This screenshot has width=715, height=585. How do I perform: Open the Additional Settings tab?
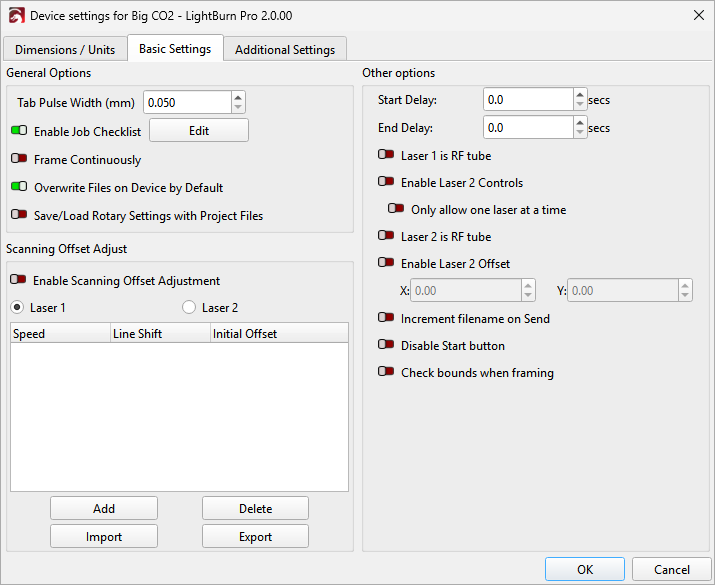(x=285, y=49)
